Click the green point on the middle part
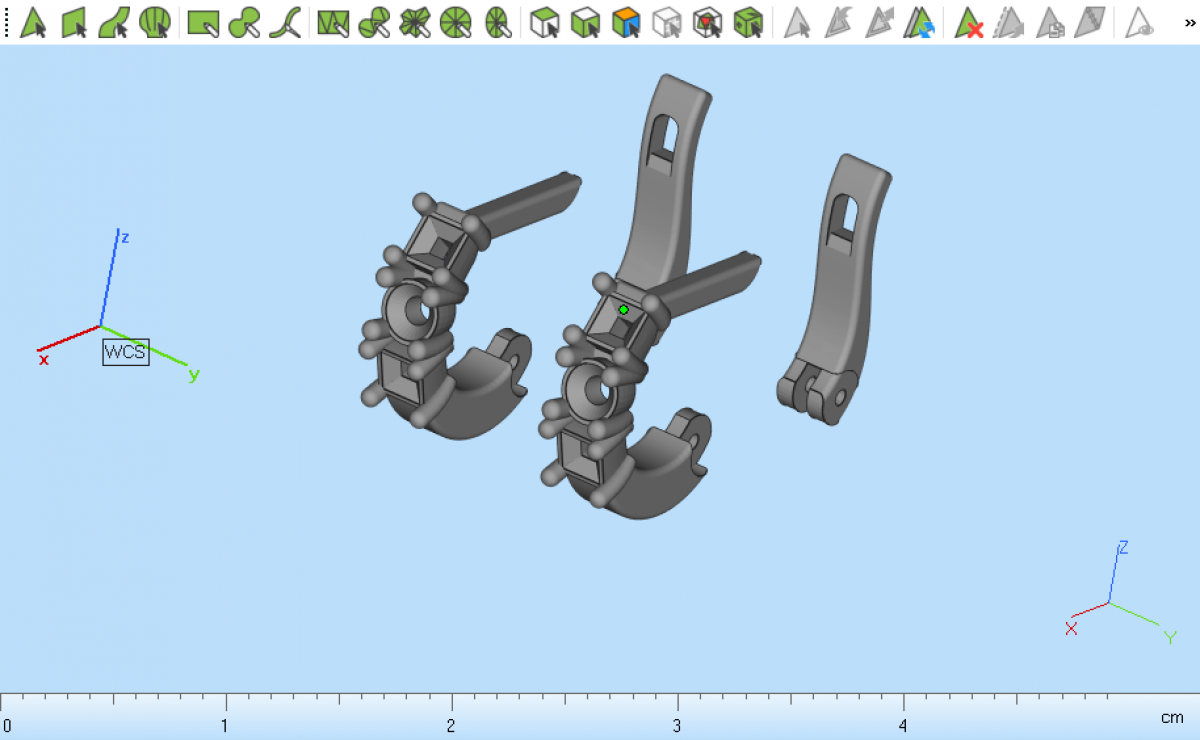 (x=623, y=310)
